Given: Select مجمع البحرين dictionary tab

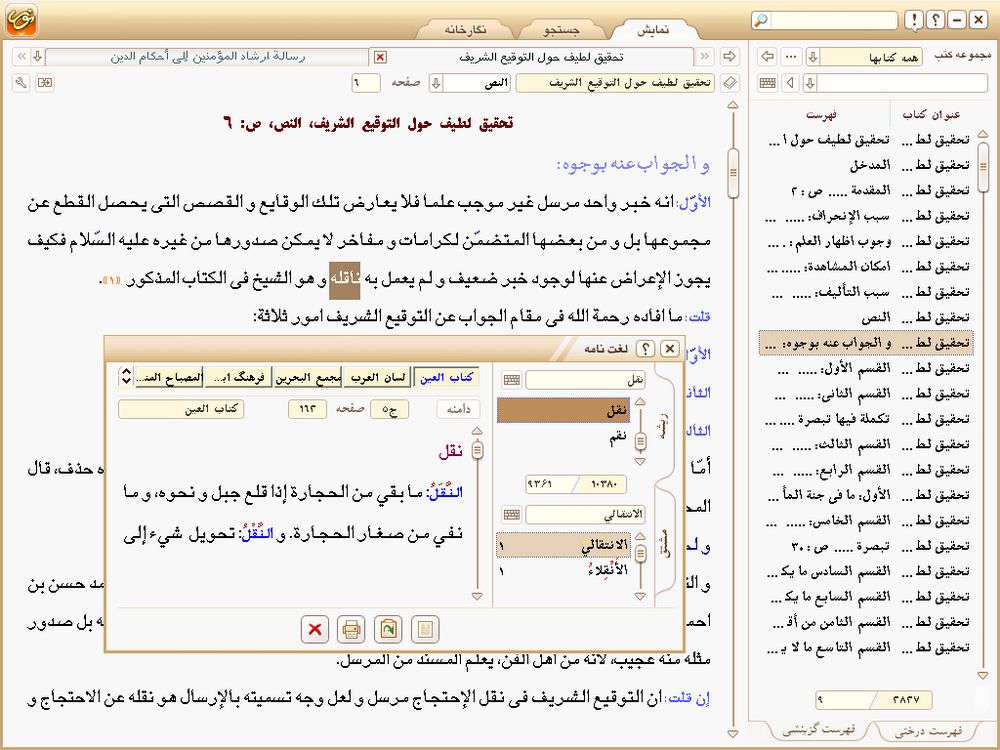Looking at the screenshot, I should [x=308, y=377].
